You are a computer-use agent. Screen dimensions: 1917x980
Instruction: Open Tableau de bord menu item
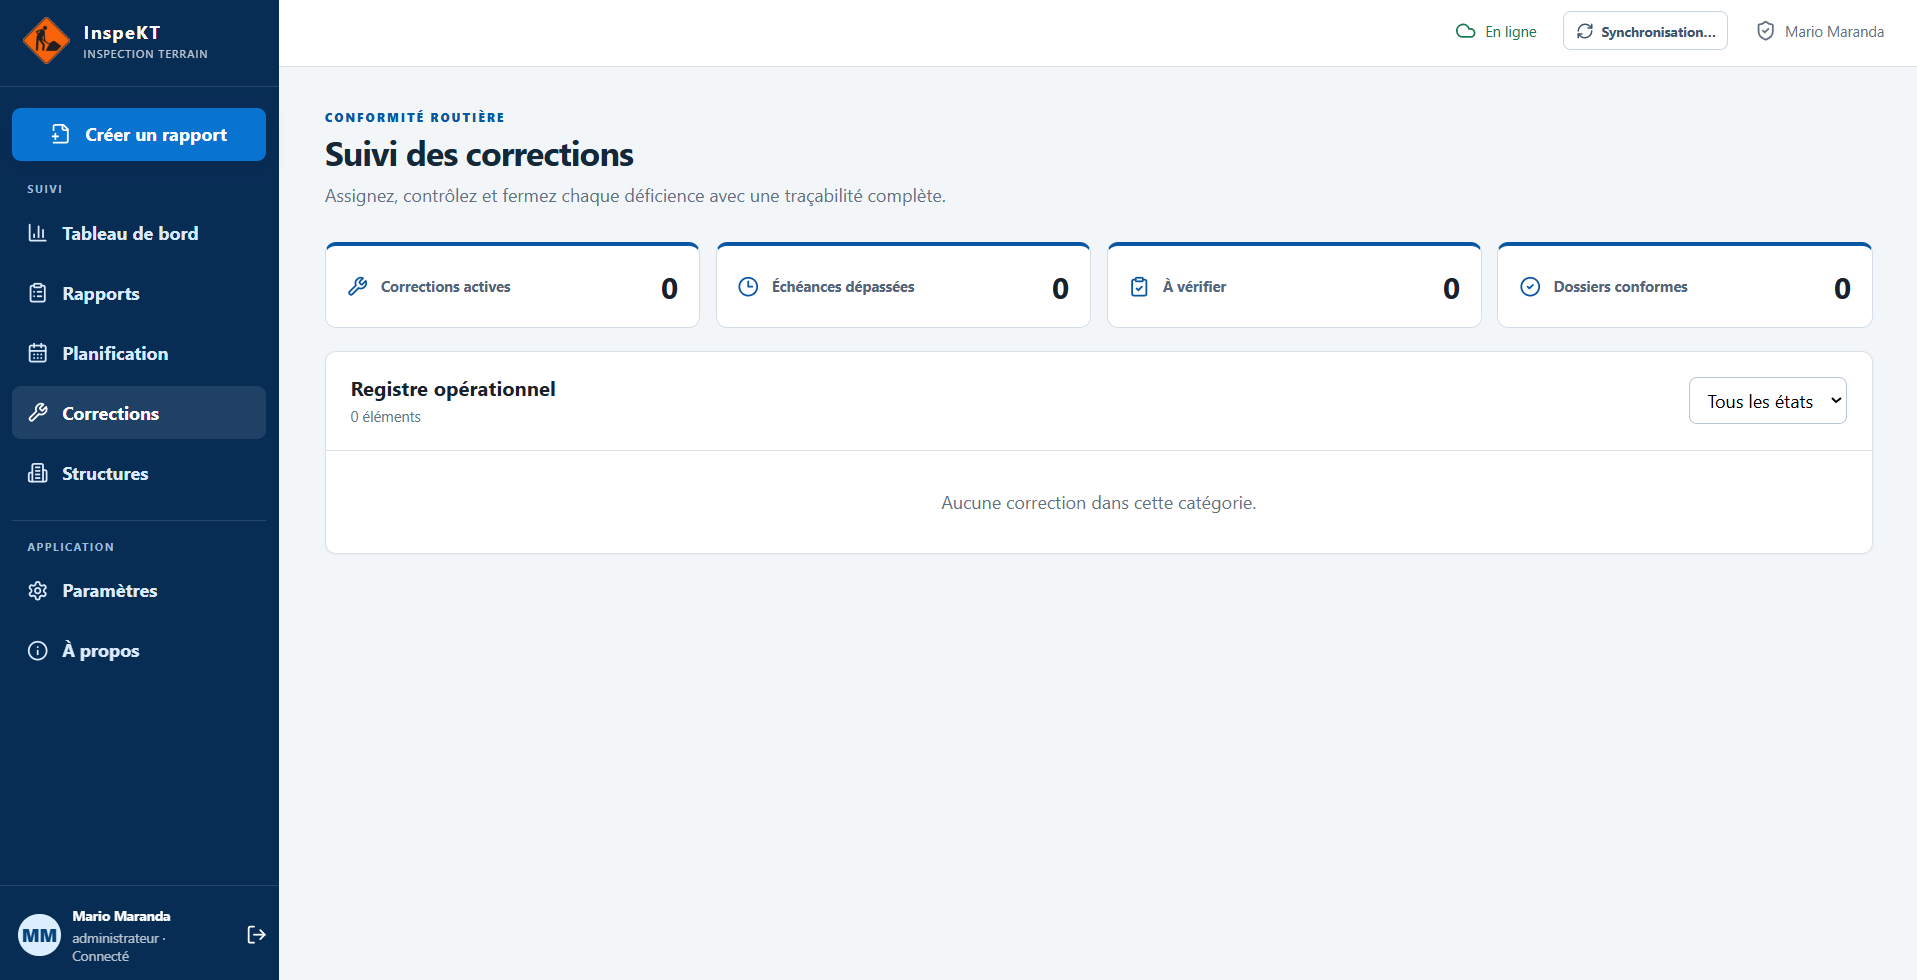tap(139, 233)
